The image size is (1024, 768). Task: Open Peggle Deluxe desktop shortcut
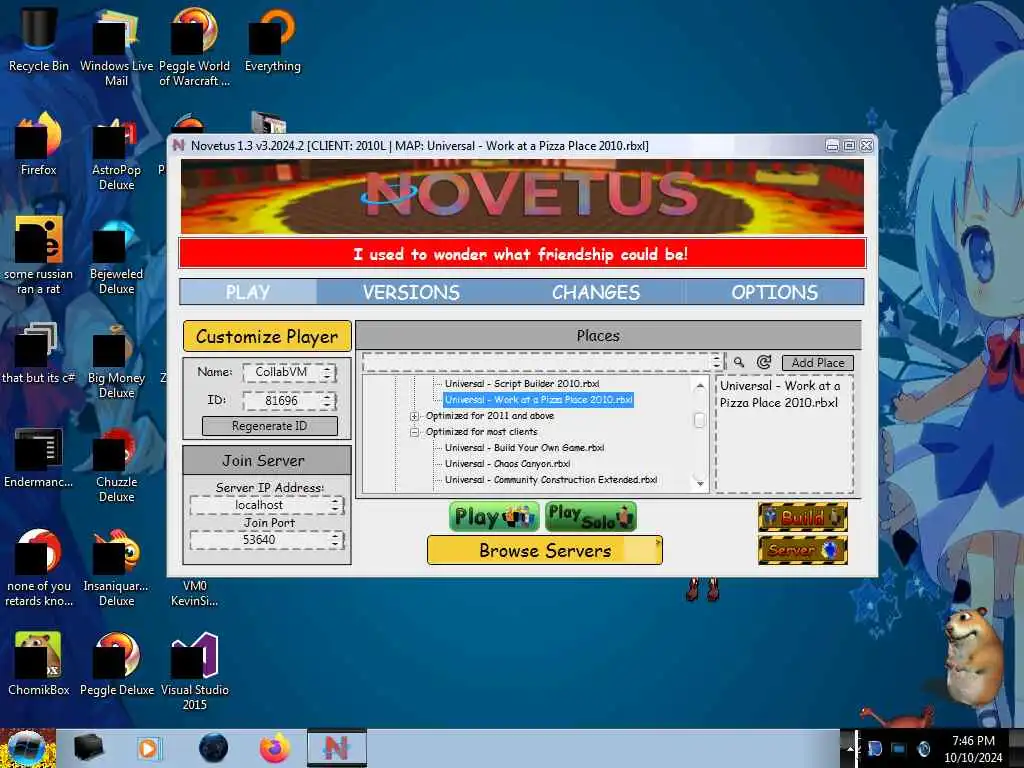click(116, 665)
